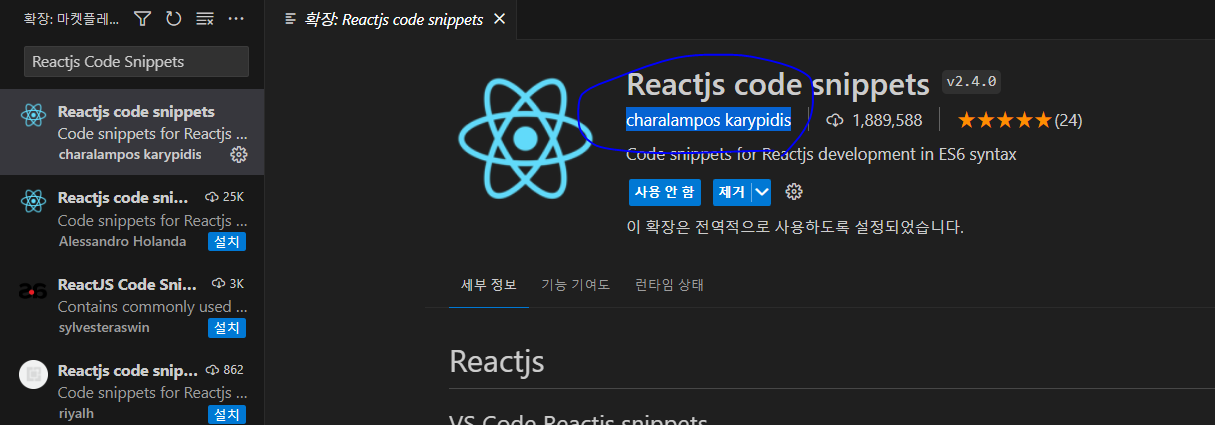Install the riyalh extension
The width and height of the screenshot is (1215, 425).
(x=227, y=413)
